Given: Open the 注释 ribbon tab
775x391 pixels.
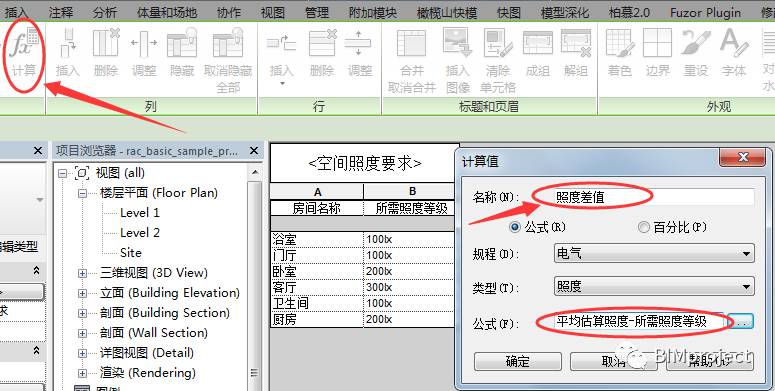Looking at the screenshot, I should (61, 12).
